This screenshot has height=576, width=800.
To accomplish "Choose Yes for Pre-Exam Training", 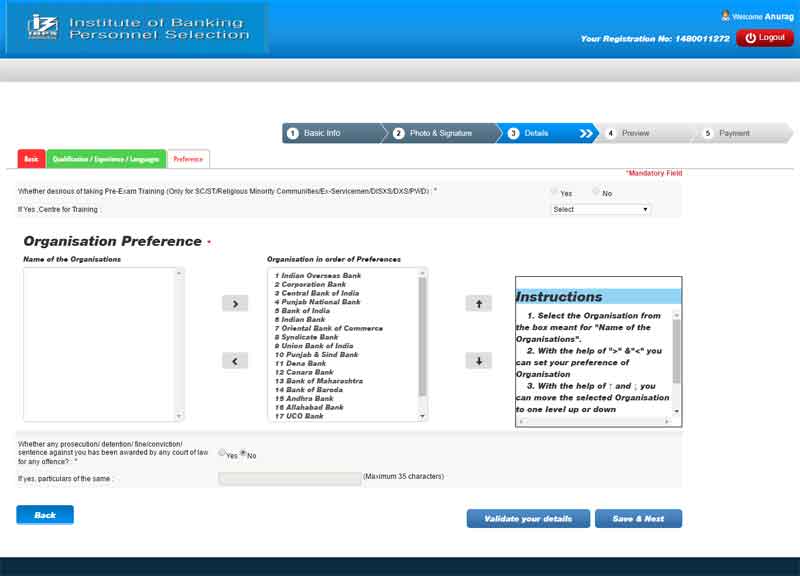I will (x=554, y=192).
